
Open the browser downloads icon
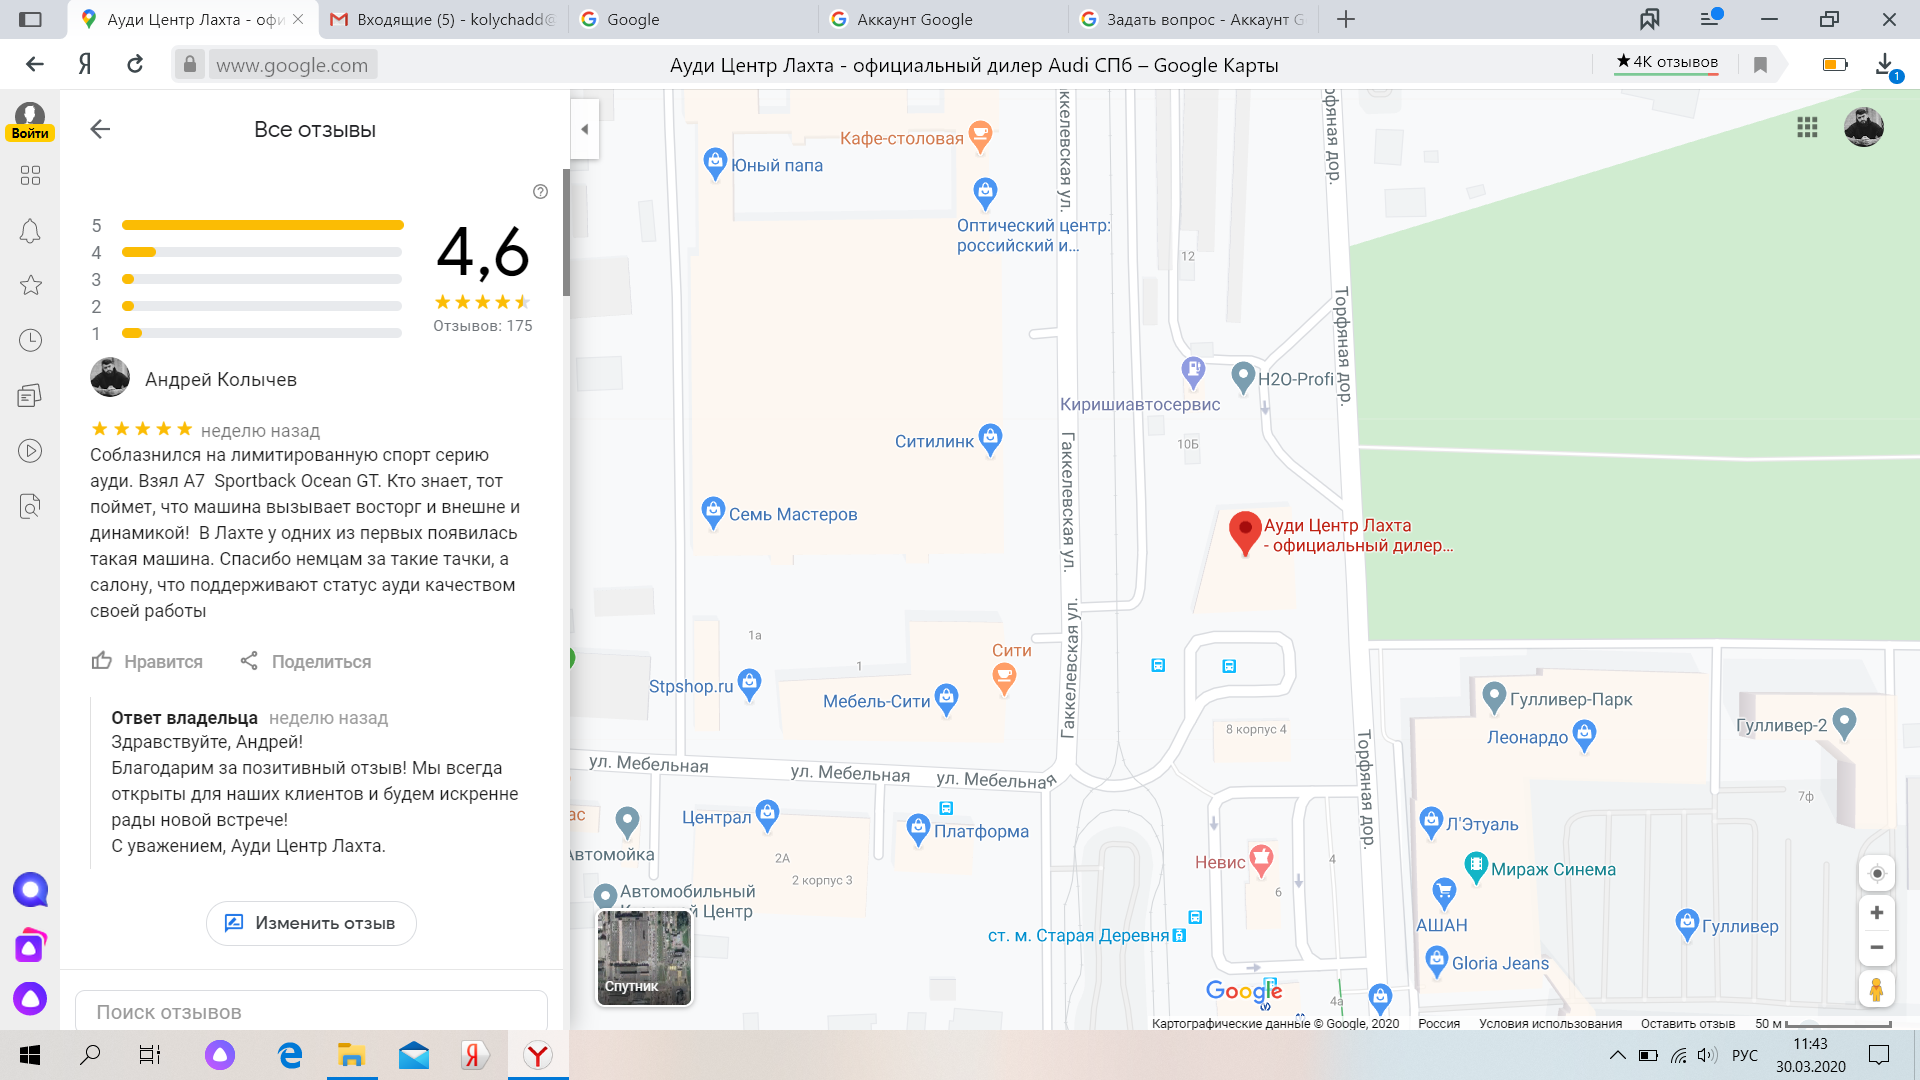pos(1885,65)
